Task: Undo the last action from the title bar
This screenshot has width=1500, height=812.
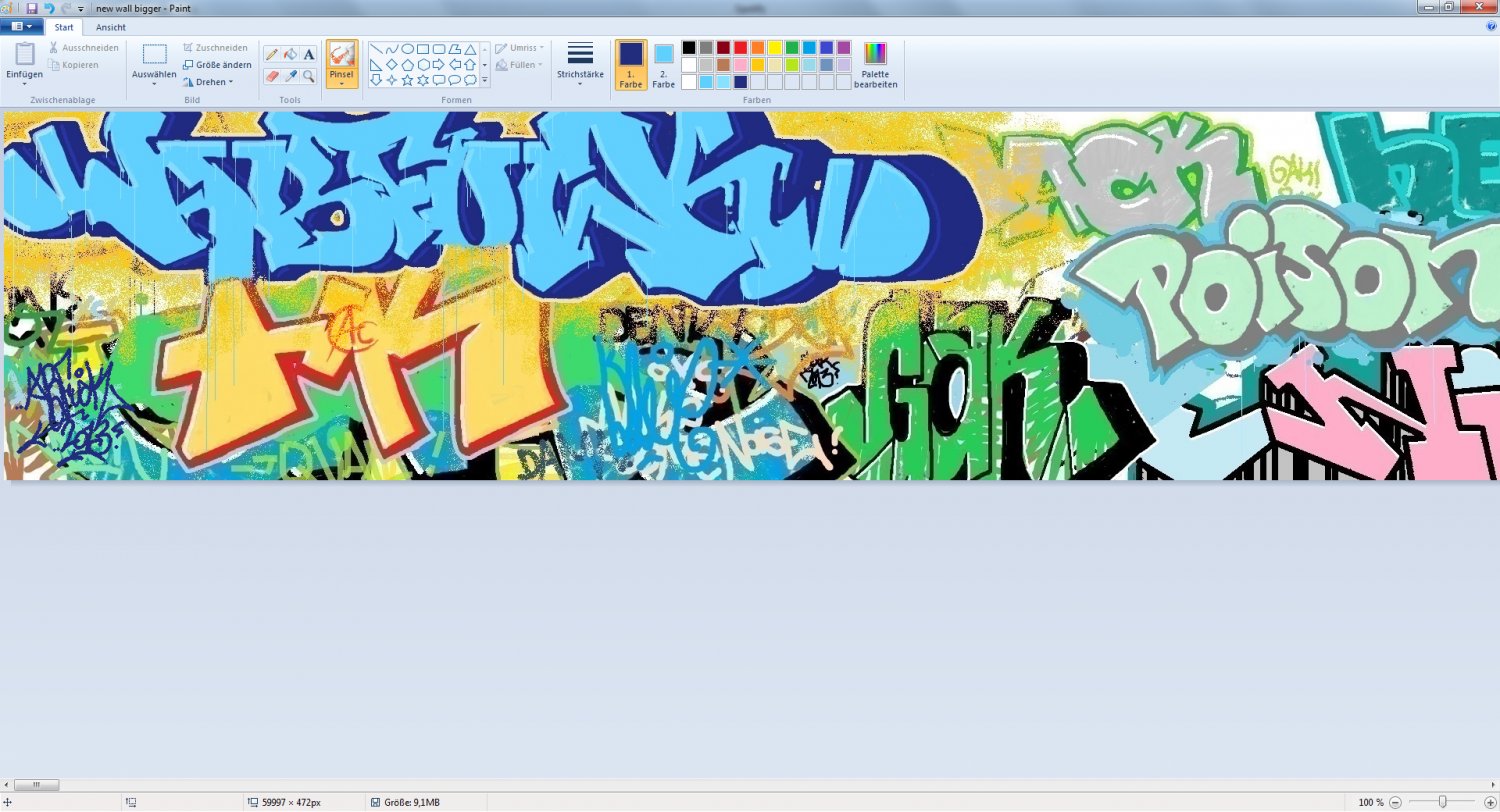Action: pos(49,8)
